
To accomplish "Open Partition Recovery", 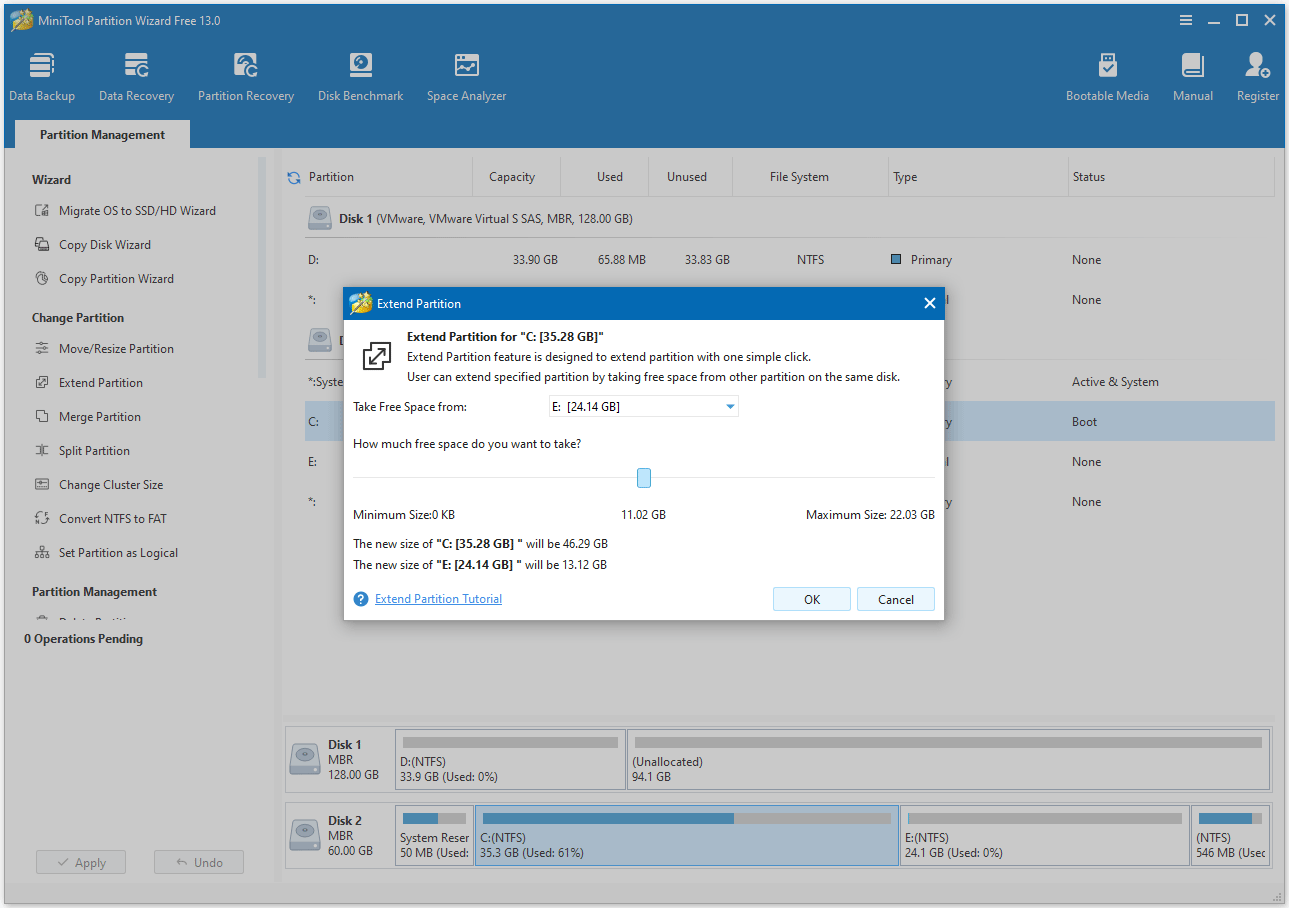I will [246, 75].
